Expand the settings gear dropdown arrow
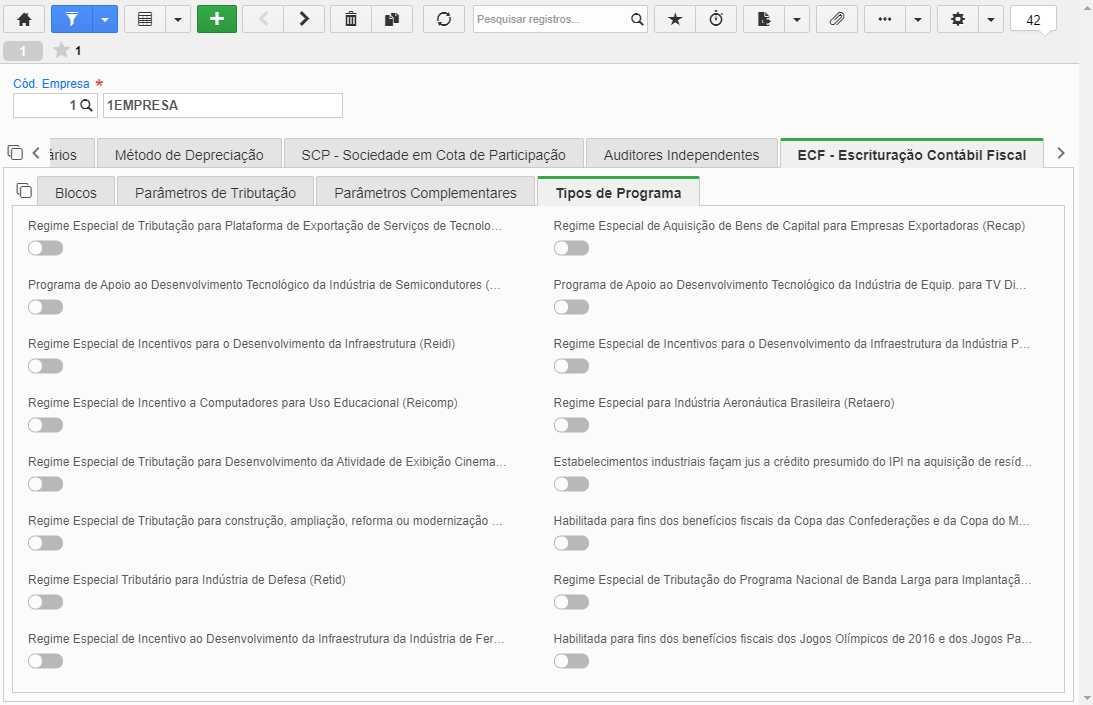The height and width of the screenshot is (705, 1093). pos(991,20)
